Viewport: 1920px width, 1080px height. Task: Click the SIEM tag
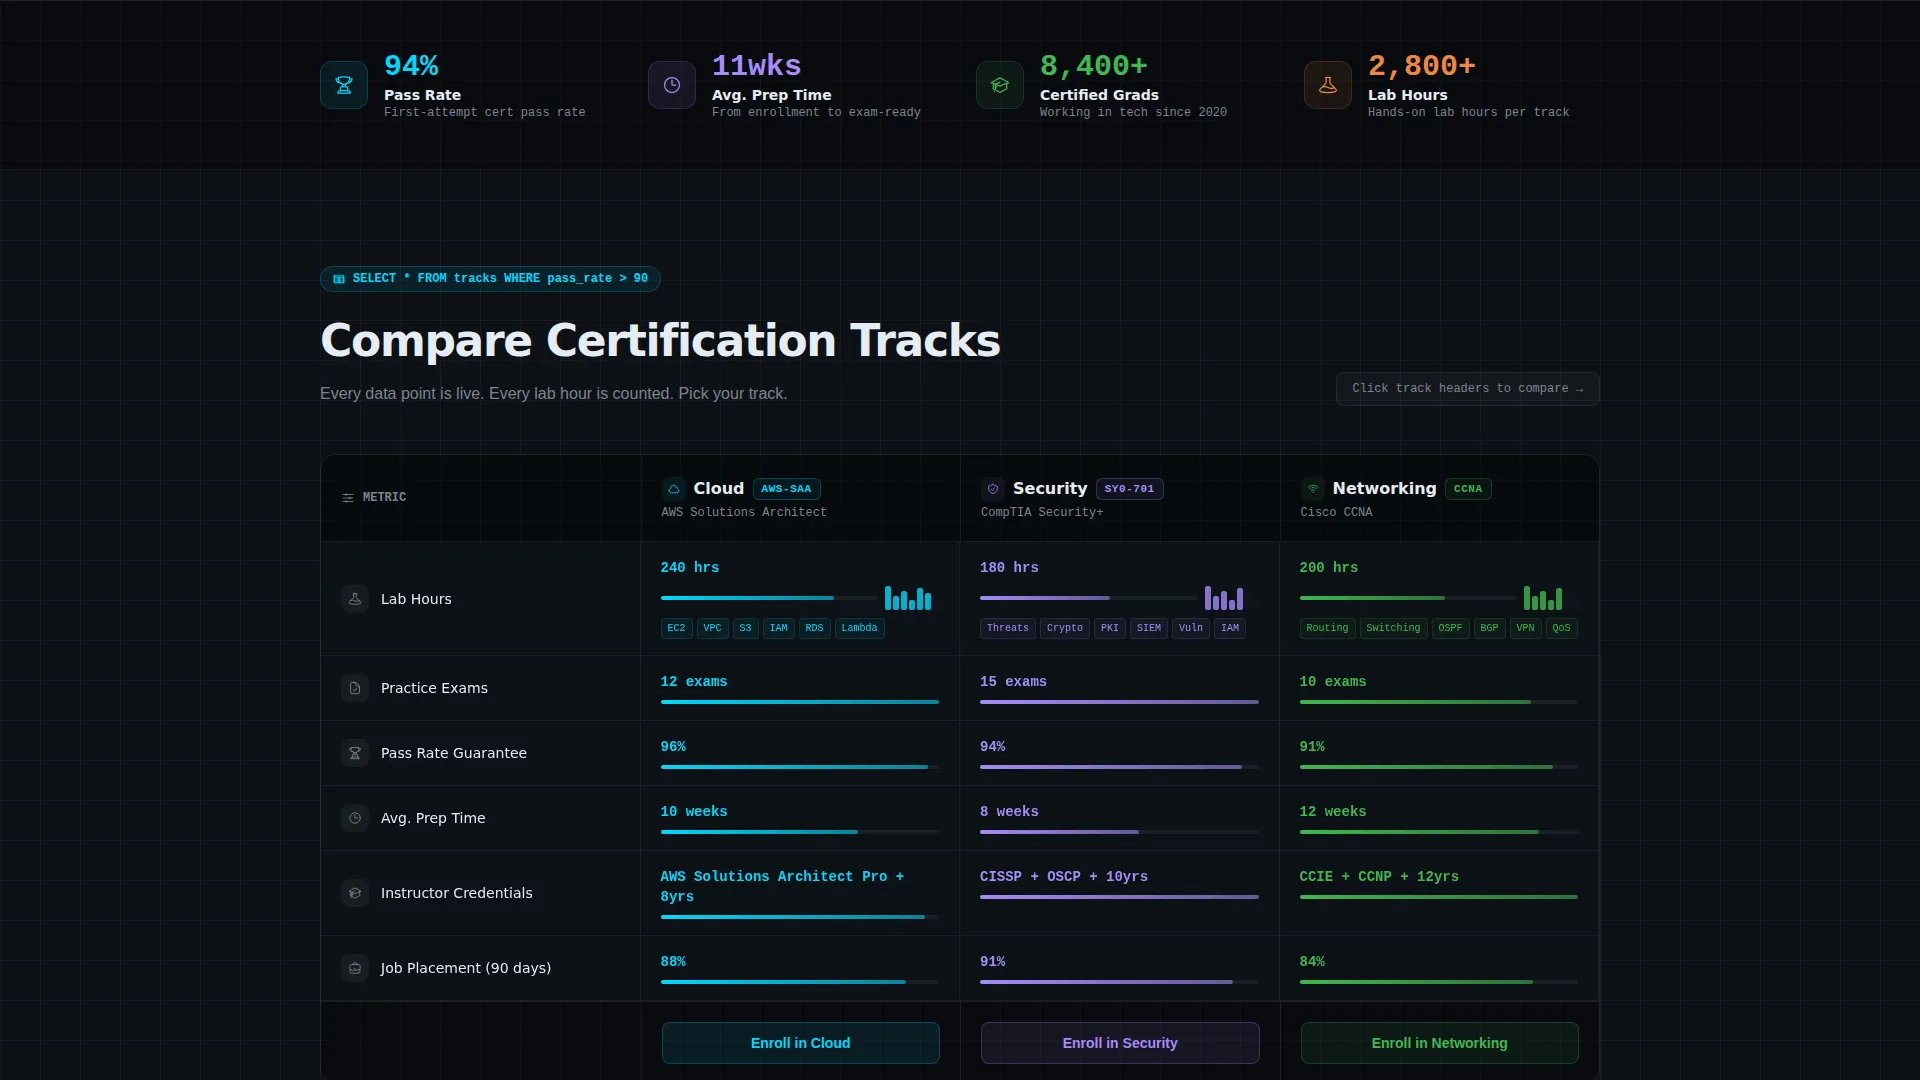1149,628
